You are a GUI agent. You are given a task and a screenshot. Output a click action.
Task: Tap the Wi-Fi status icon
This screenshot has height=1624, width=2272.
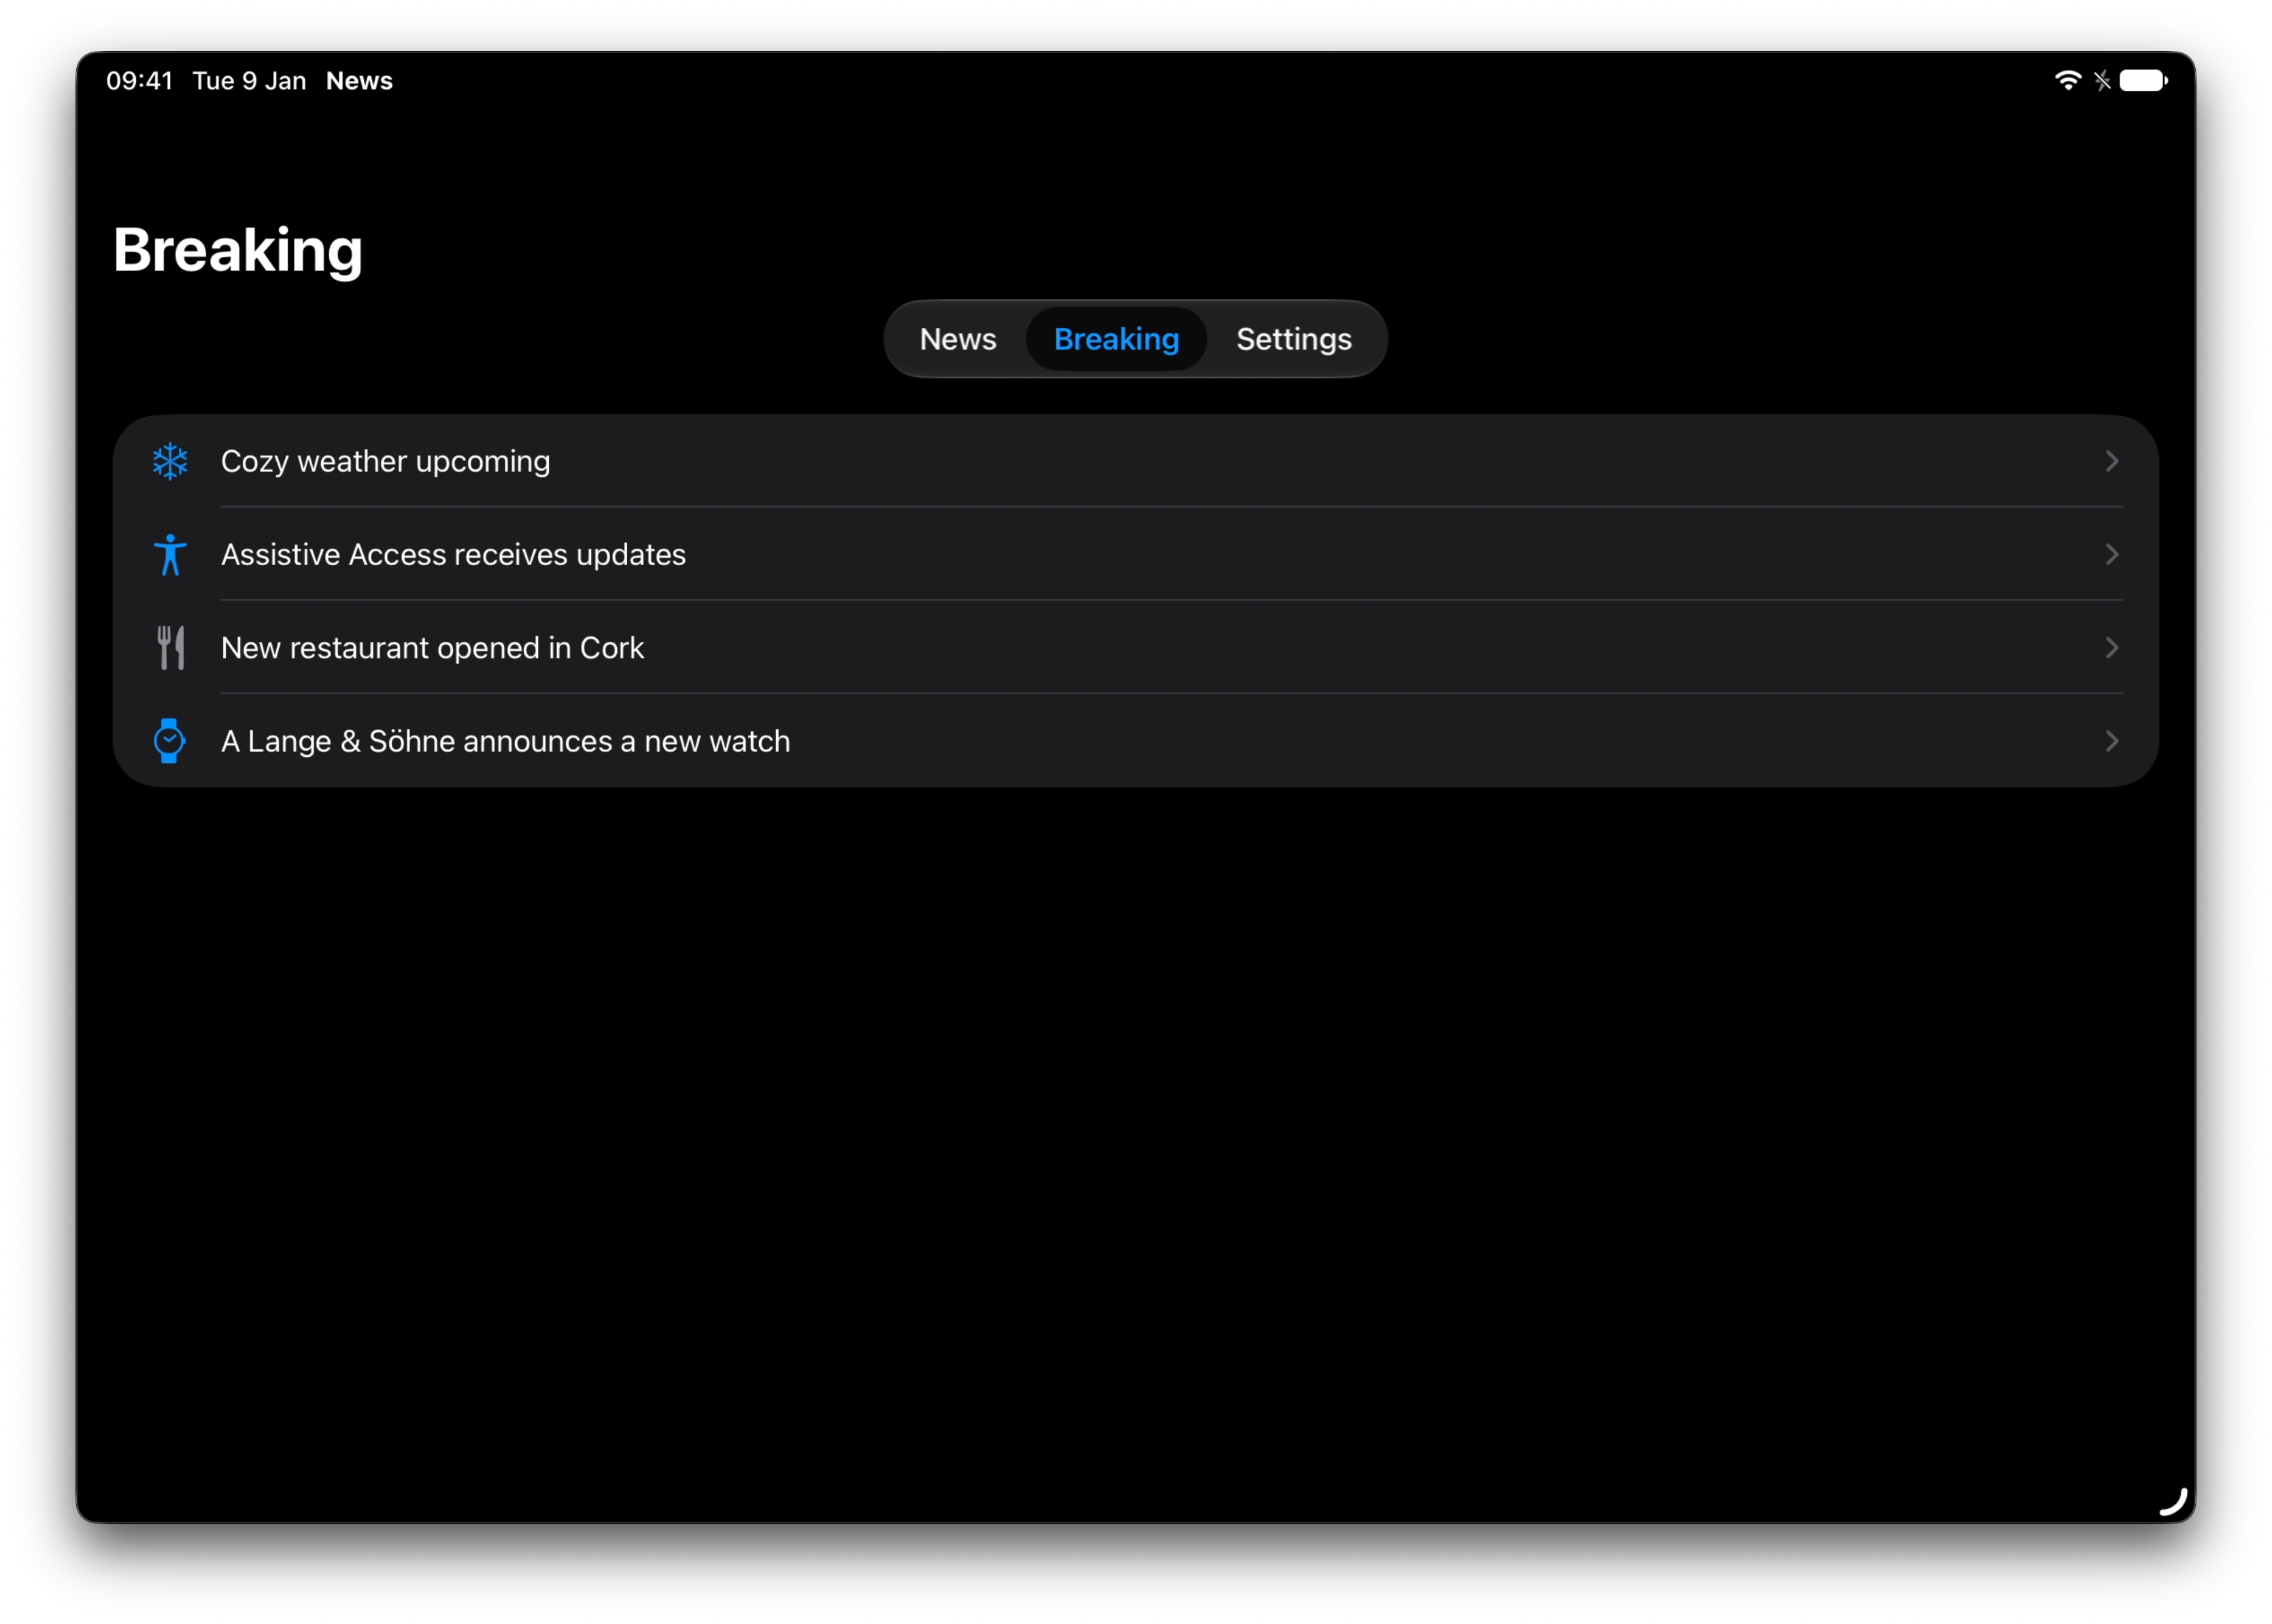click(x=2068, y=81)
